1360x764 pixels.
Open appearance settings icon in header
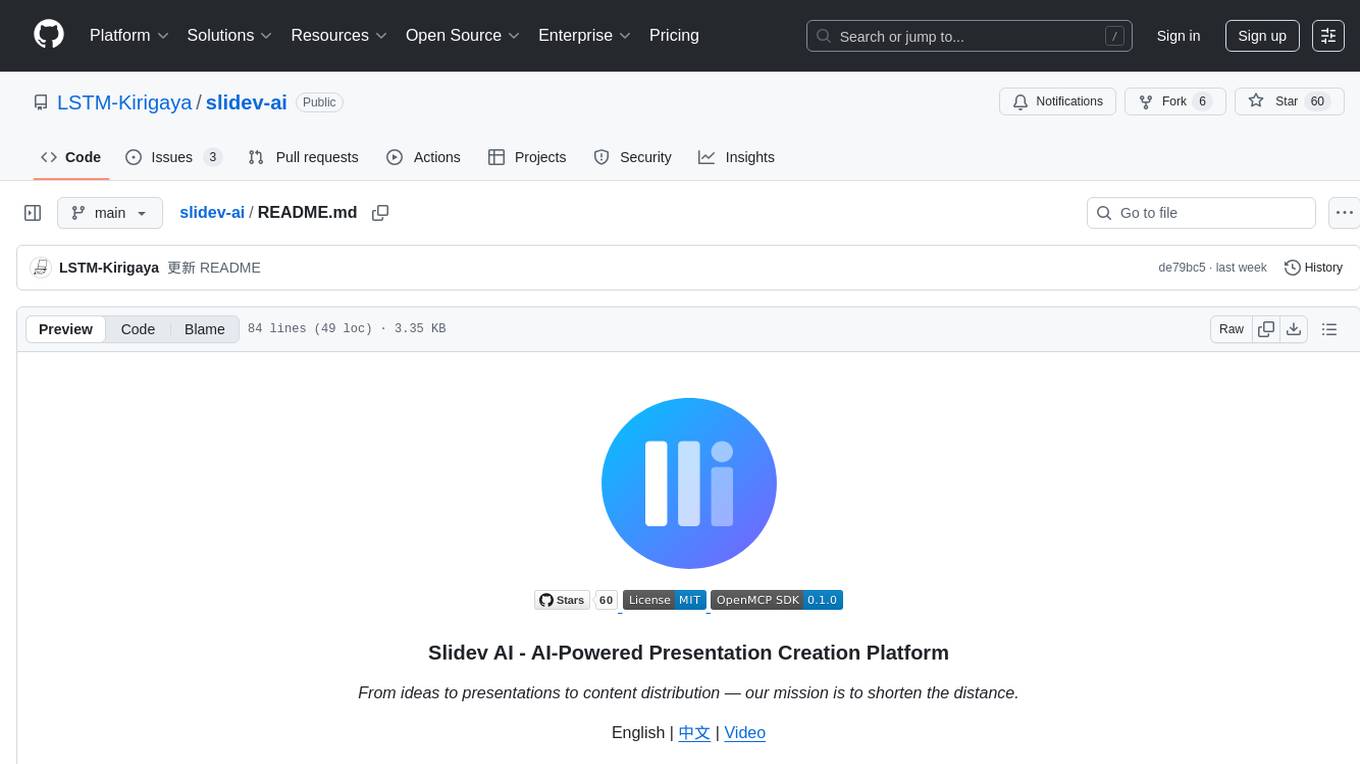(1328, 36)
